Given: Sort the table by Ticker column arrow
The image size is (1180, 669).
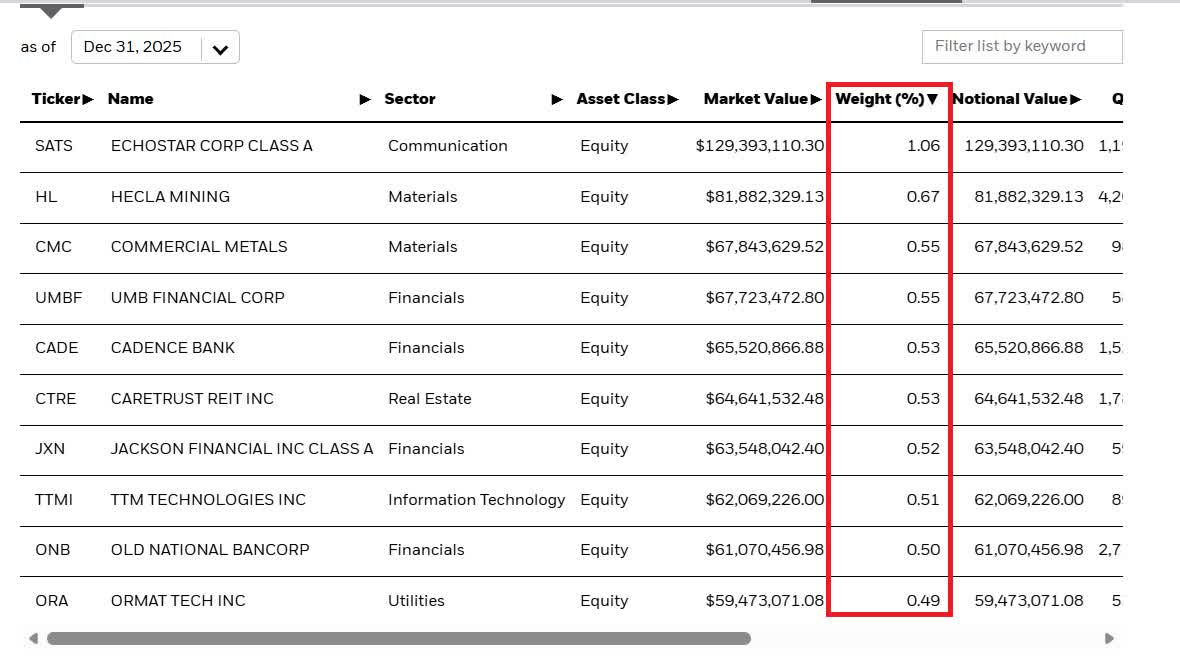Looking at the screenshot, I should click(89, 99).
